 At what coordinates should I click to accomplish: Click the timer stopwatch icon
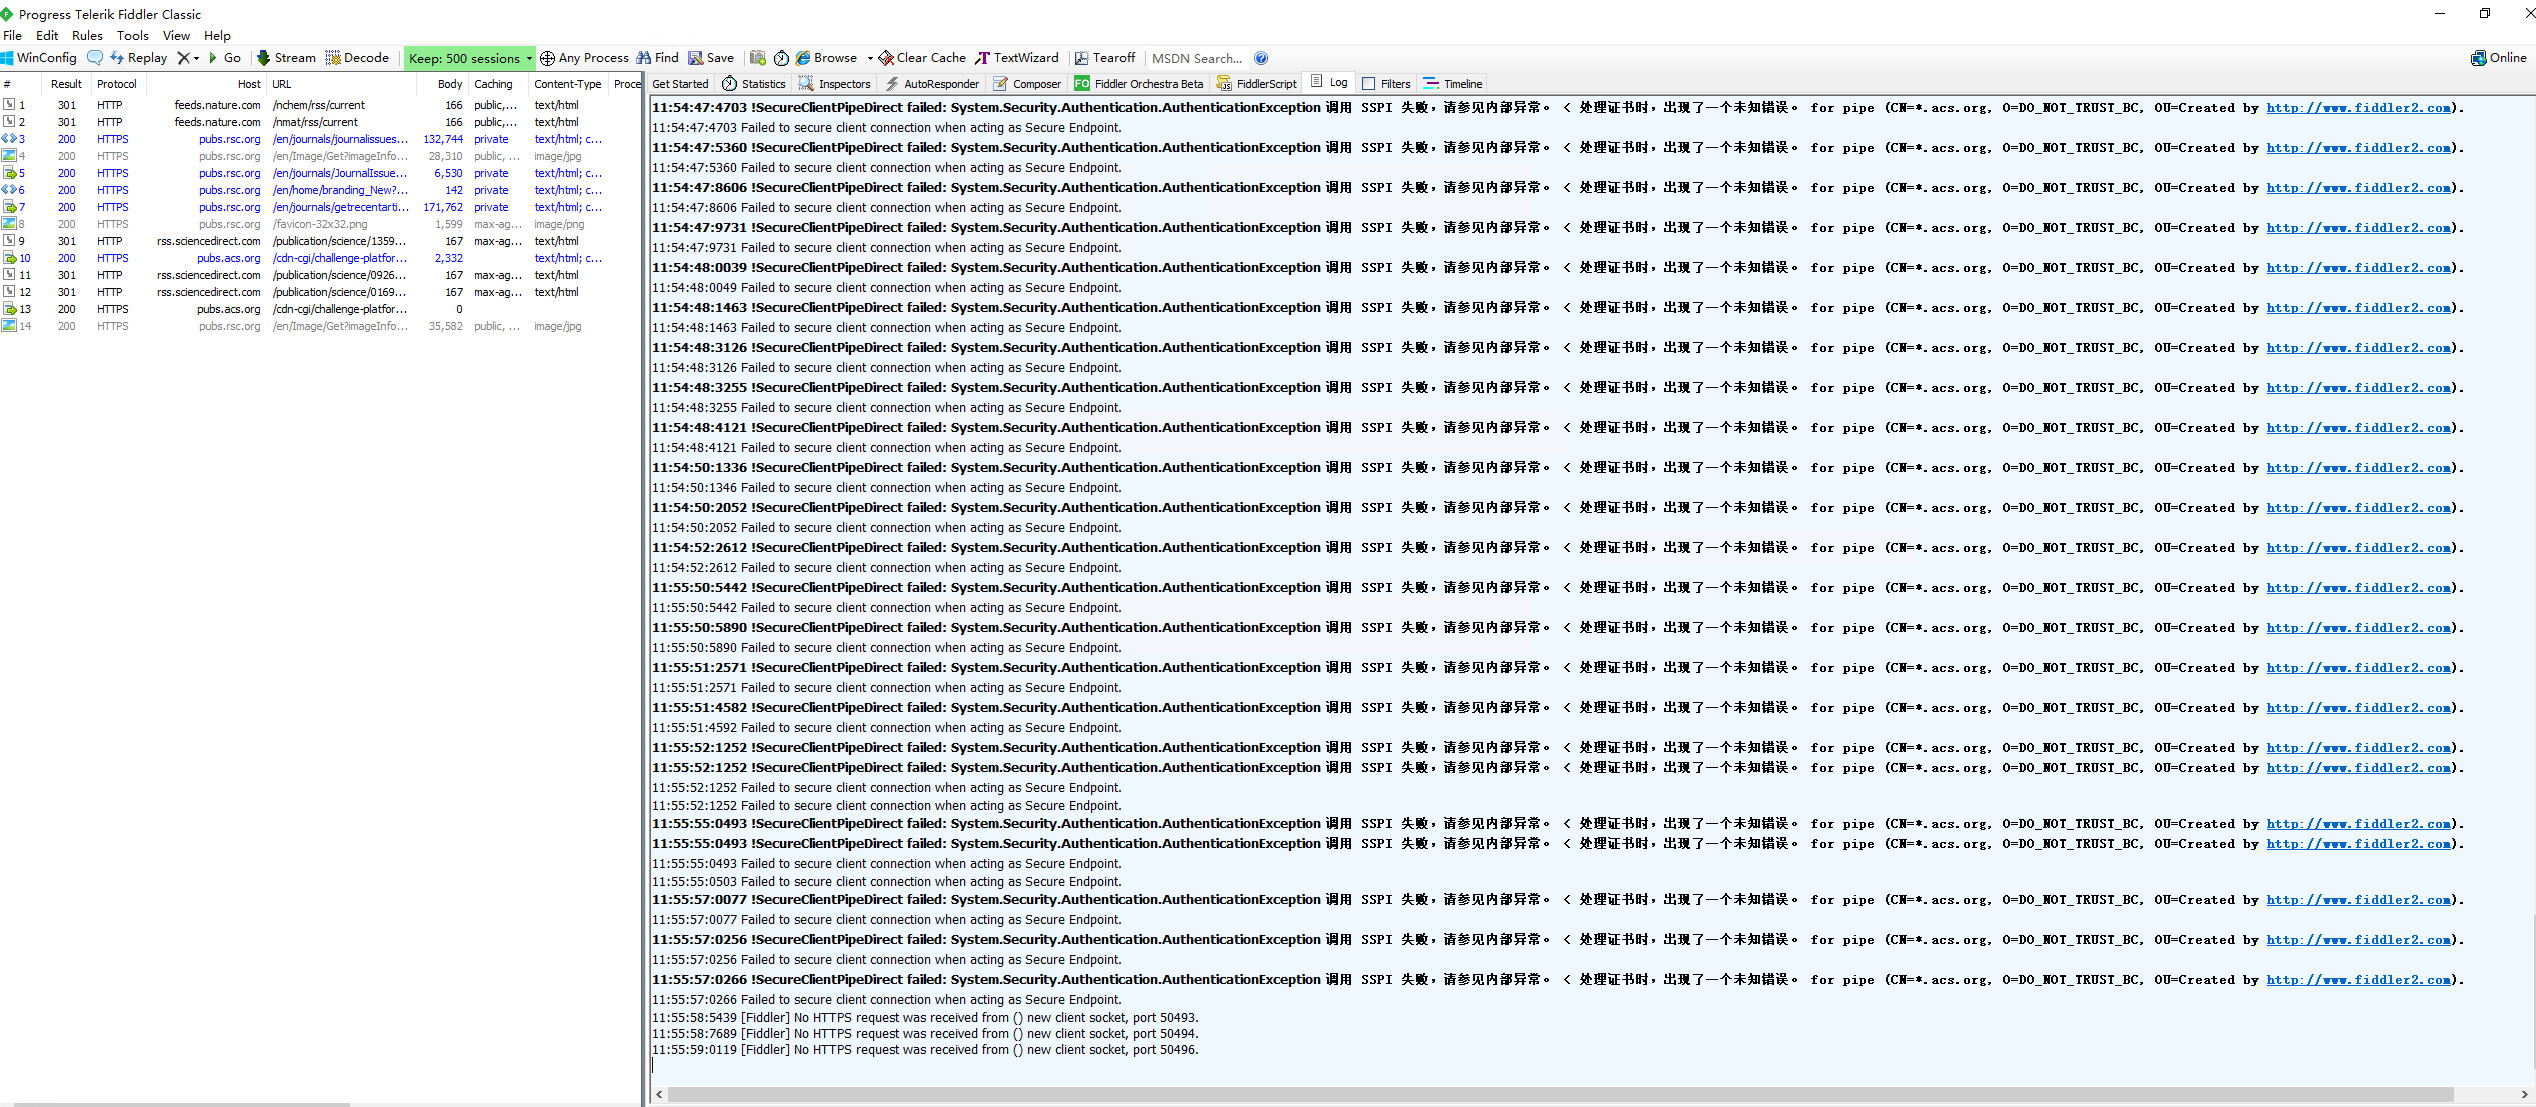(x=781, y=58)
